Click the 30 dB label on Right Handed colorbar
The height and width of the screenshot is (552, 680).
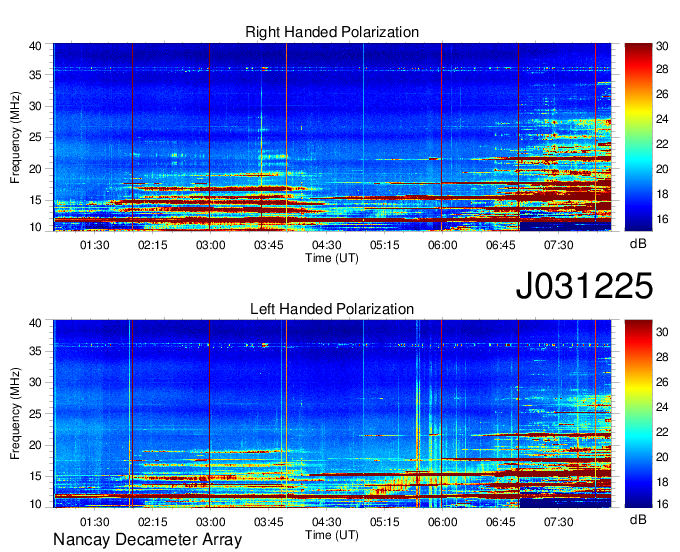point(662,46)
